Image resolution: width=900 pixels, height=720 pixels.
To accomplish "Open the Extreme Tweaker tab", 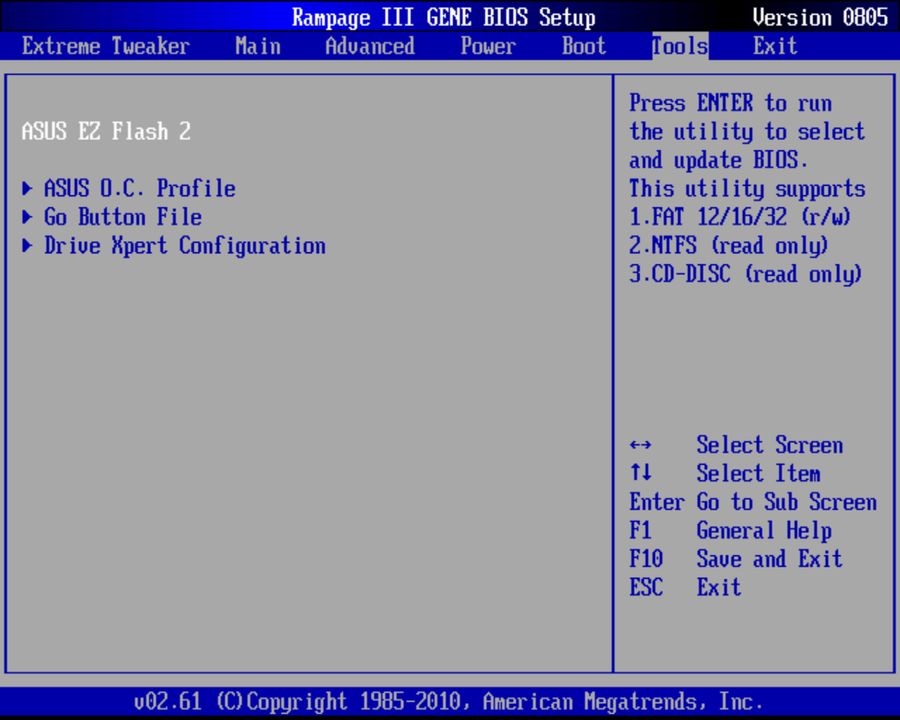I will coord(106,46).
